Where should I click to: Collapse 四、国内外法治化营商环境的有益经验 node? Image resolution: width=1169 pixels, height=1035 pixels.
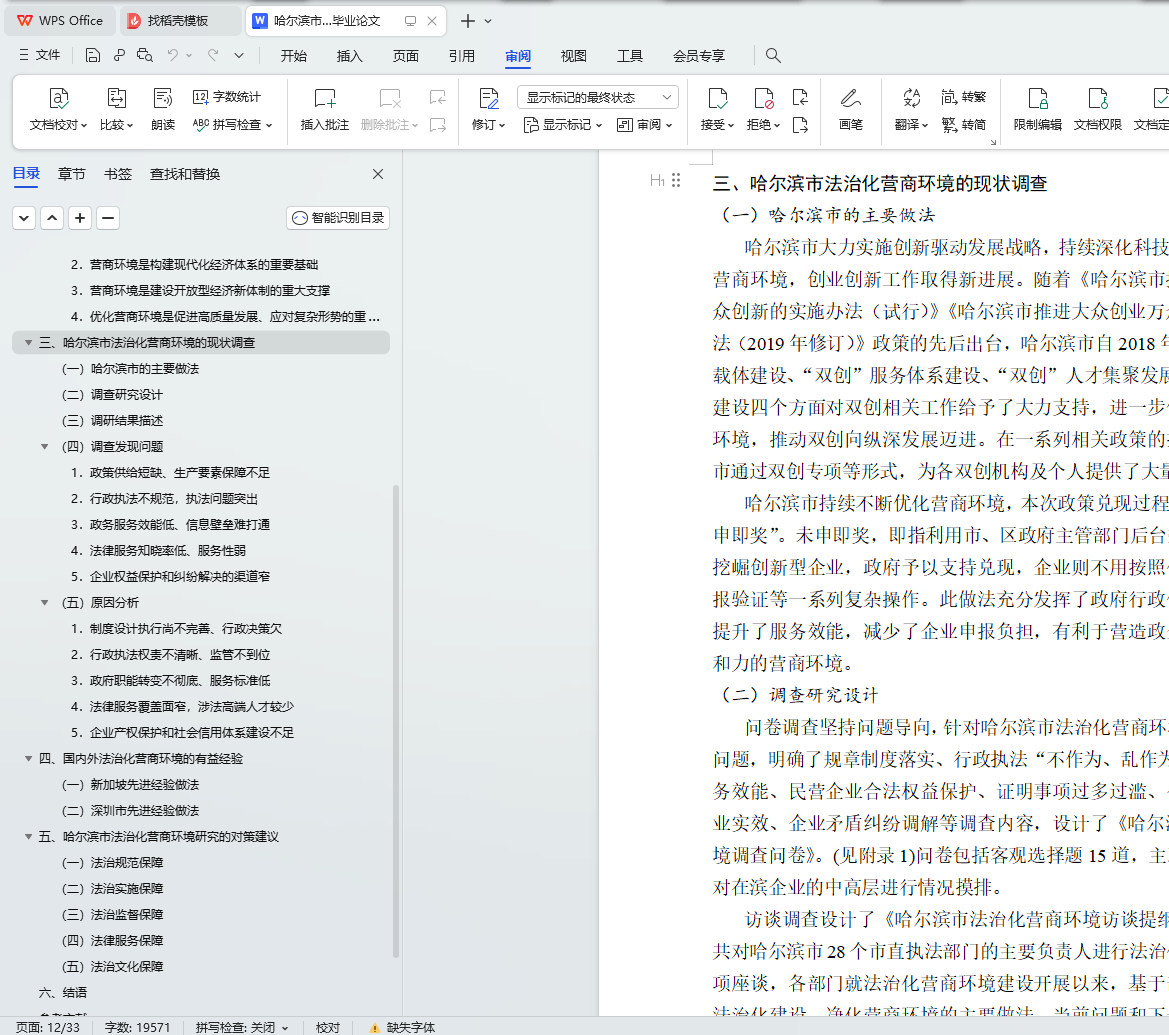coord(28,758)
